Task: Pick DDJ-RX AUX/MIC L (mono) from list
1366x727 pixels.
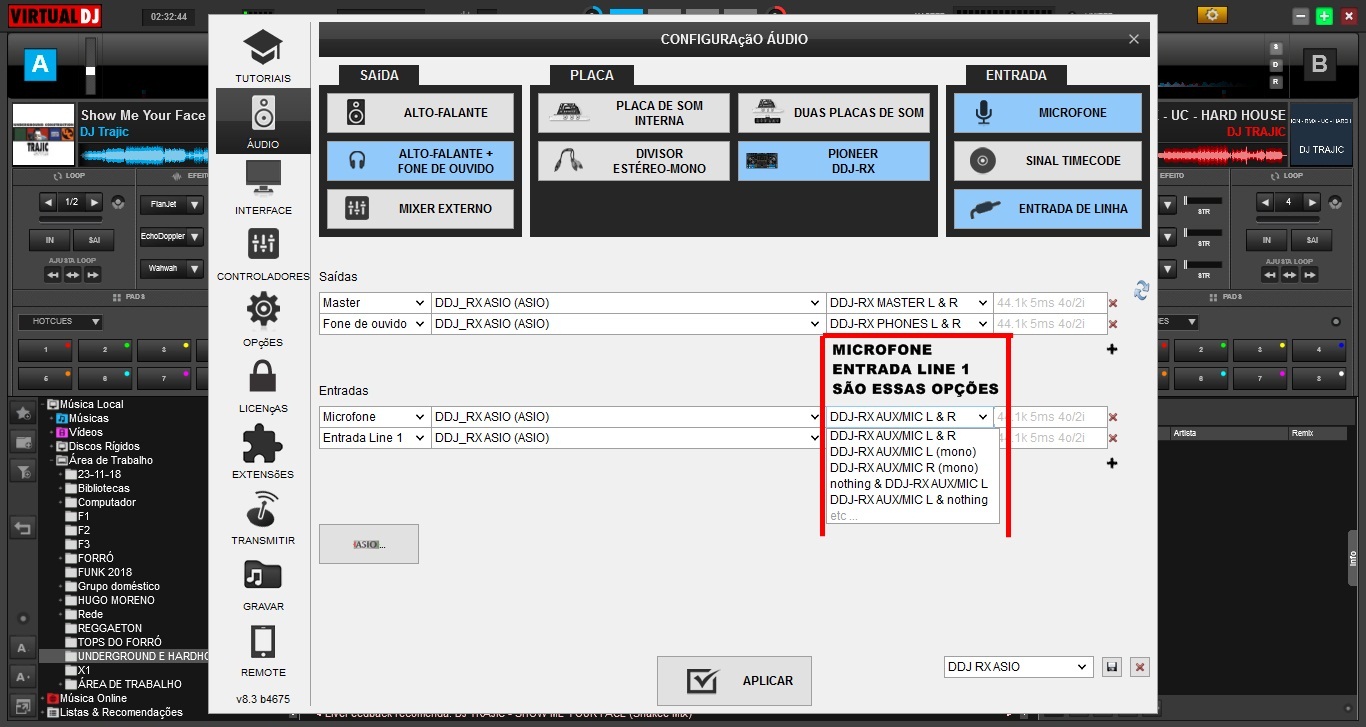Action: click(903, 452)
